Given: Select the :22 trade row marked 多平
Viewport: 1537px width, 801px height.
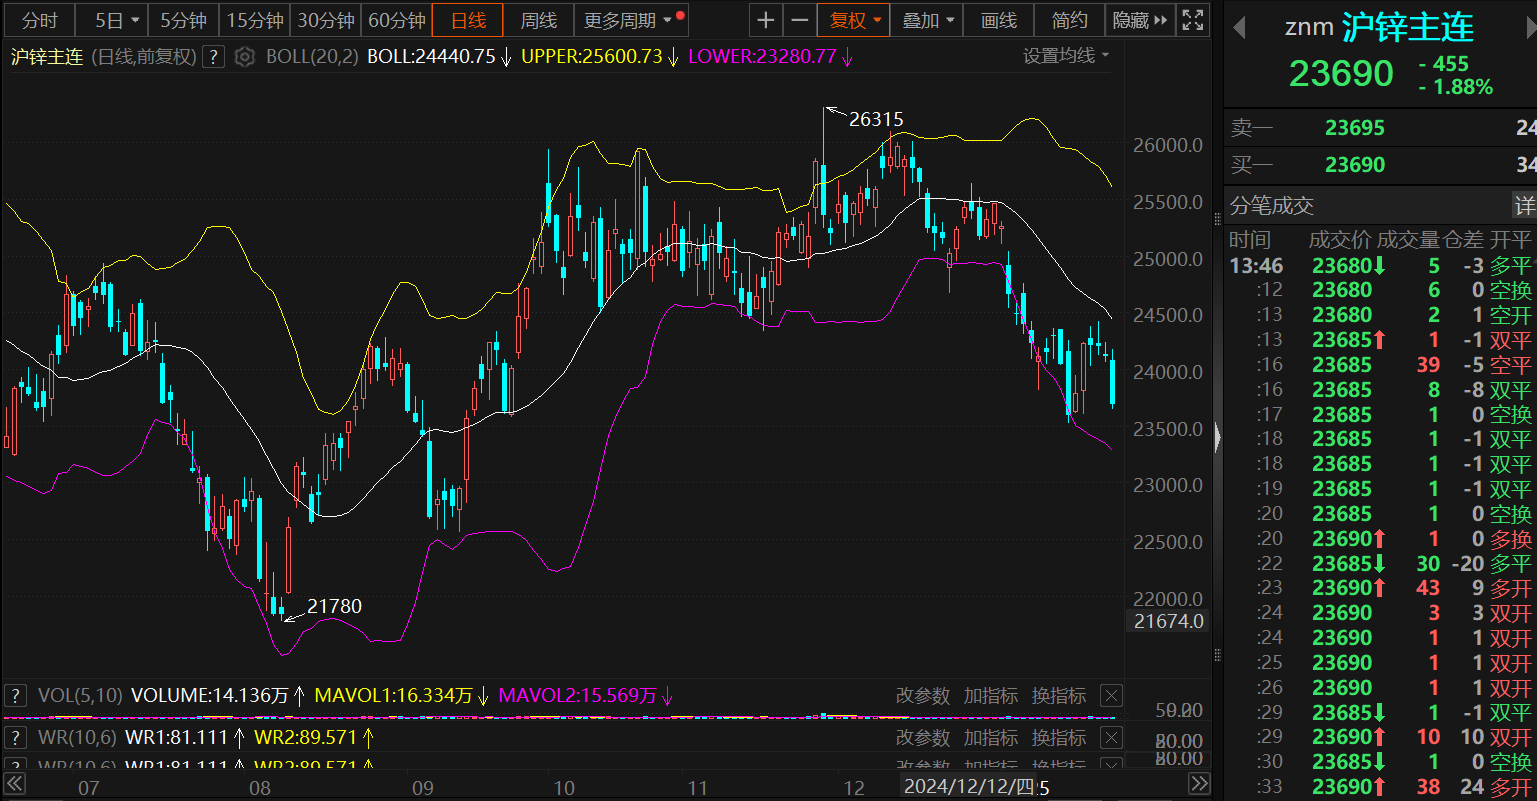Looking at the screenshot, I should [1380, 563].
